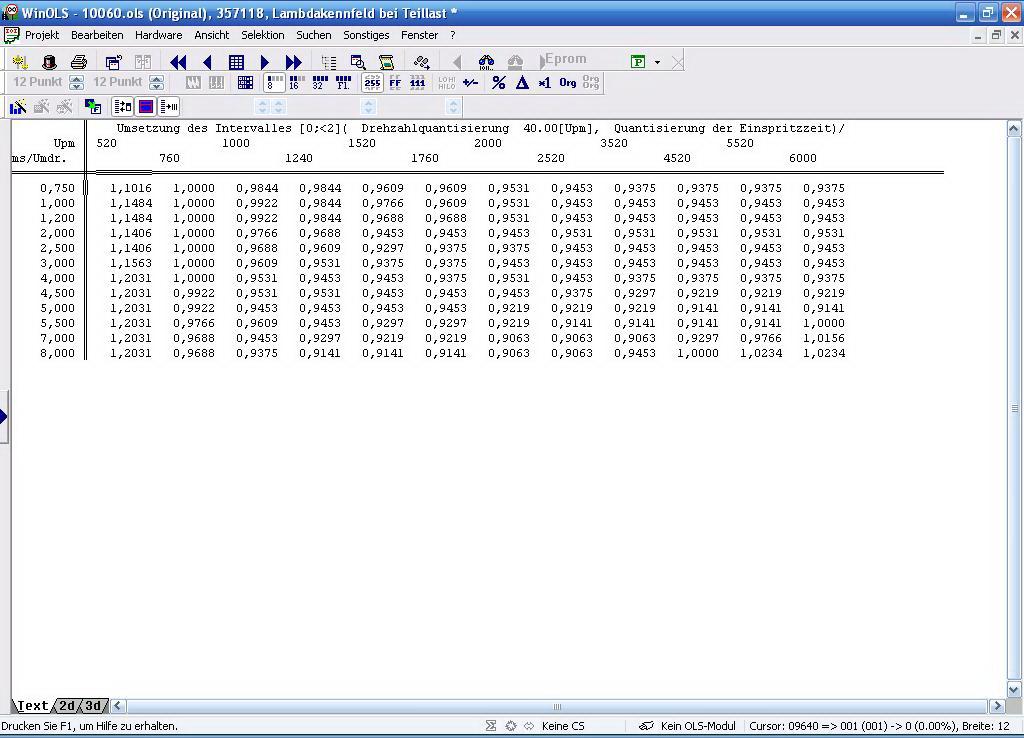
Task: Click the green P icon
Action: tap(638, 62)
